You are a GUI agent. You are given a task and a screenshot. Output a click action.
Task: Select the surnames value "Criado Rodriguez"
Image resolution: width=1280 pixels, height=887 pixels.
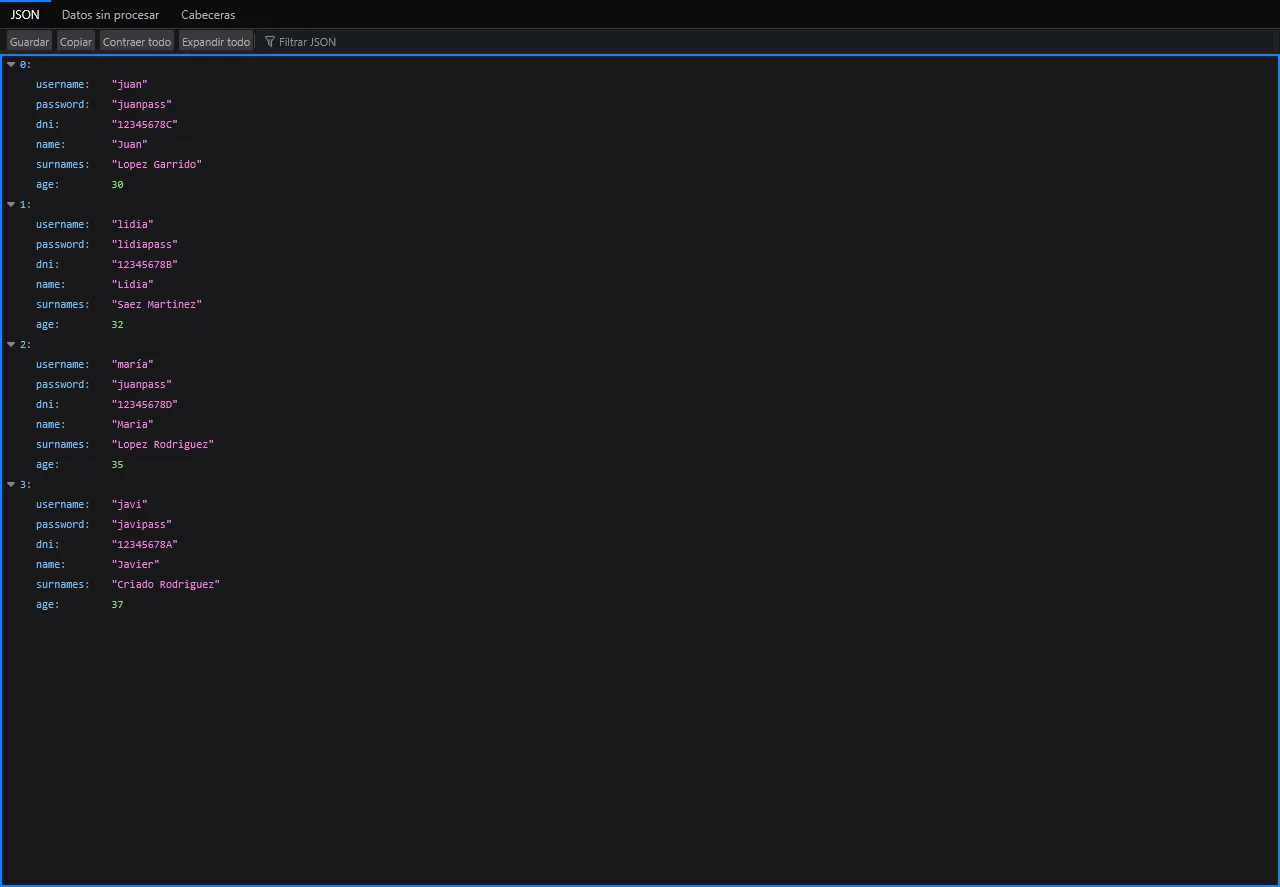pos(166,584)
